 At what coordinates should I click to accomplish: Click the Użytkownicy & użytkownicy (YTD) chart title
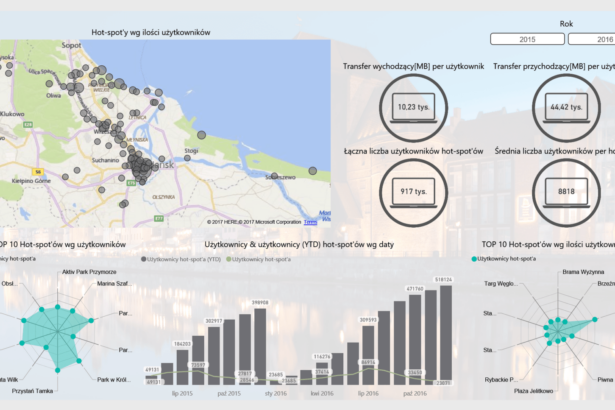299,244
